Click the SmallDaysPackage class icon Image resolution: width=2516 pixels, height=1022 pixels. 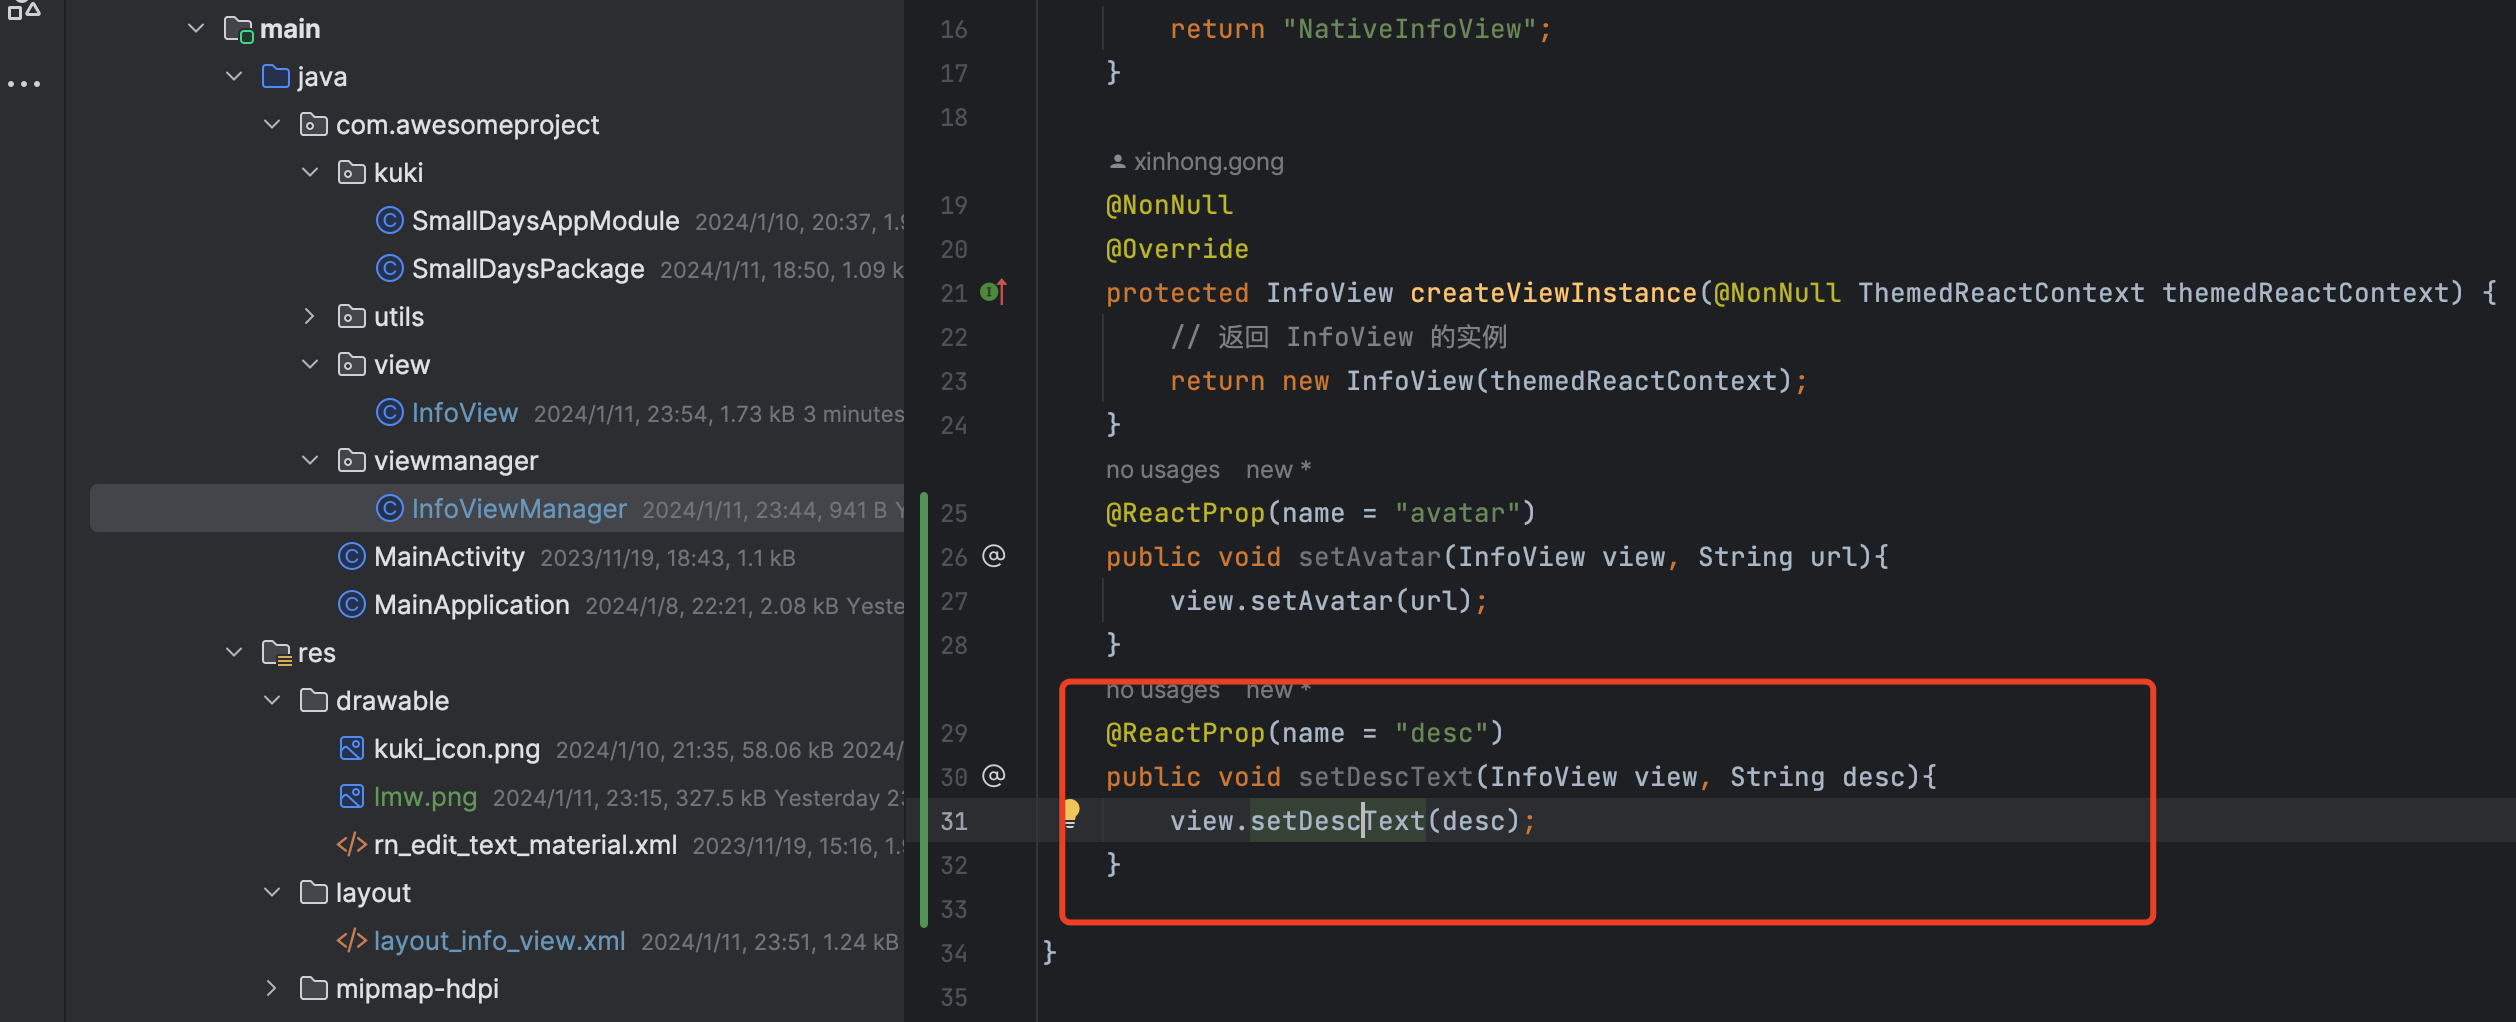(389, 268)
